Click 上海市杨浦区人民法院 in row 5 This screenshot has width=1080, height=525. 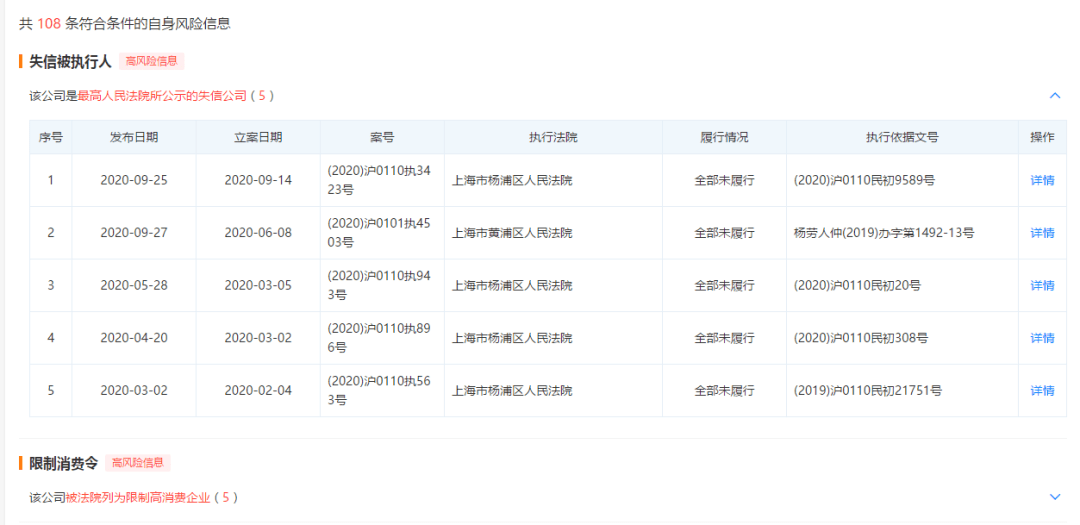coord(512,391)
